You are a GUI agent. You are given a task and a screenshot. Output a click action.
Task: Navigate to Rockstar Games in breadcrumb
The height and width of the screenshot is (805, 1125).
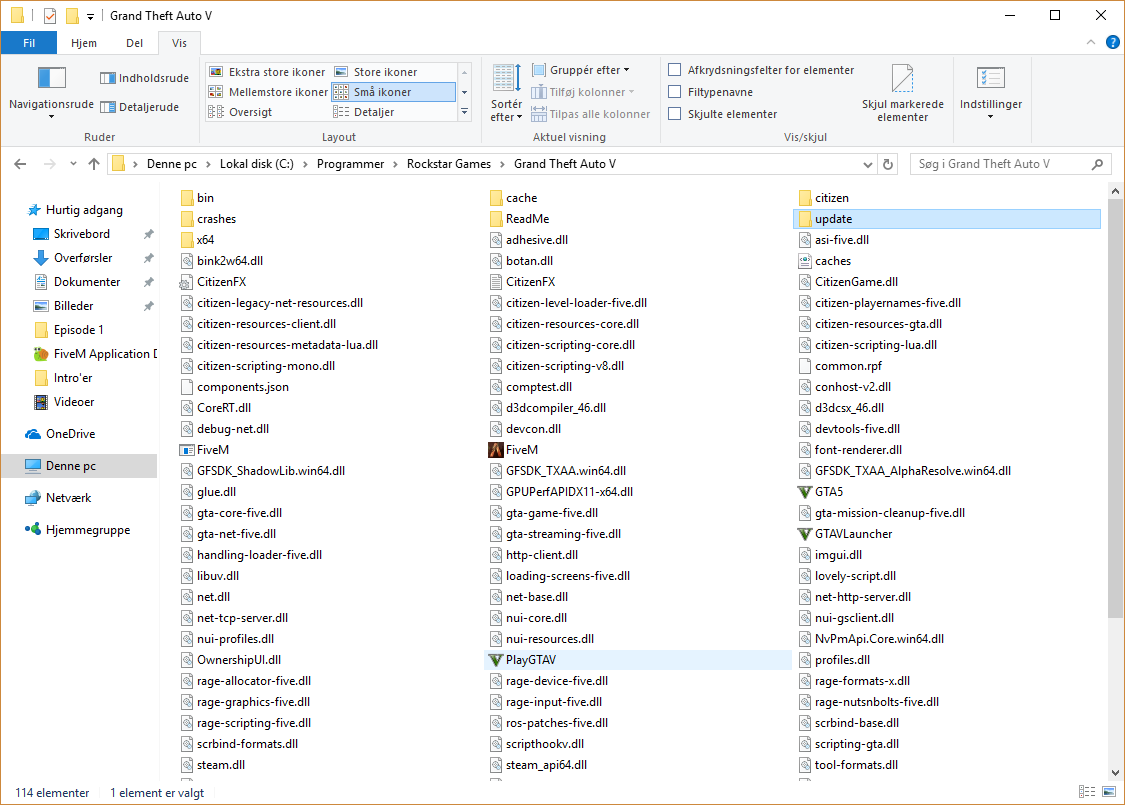click(x=448, y=164)
